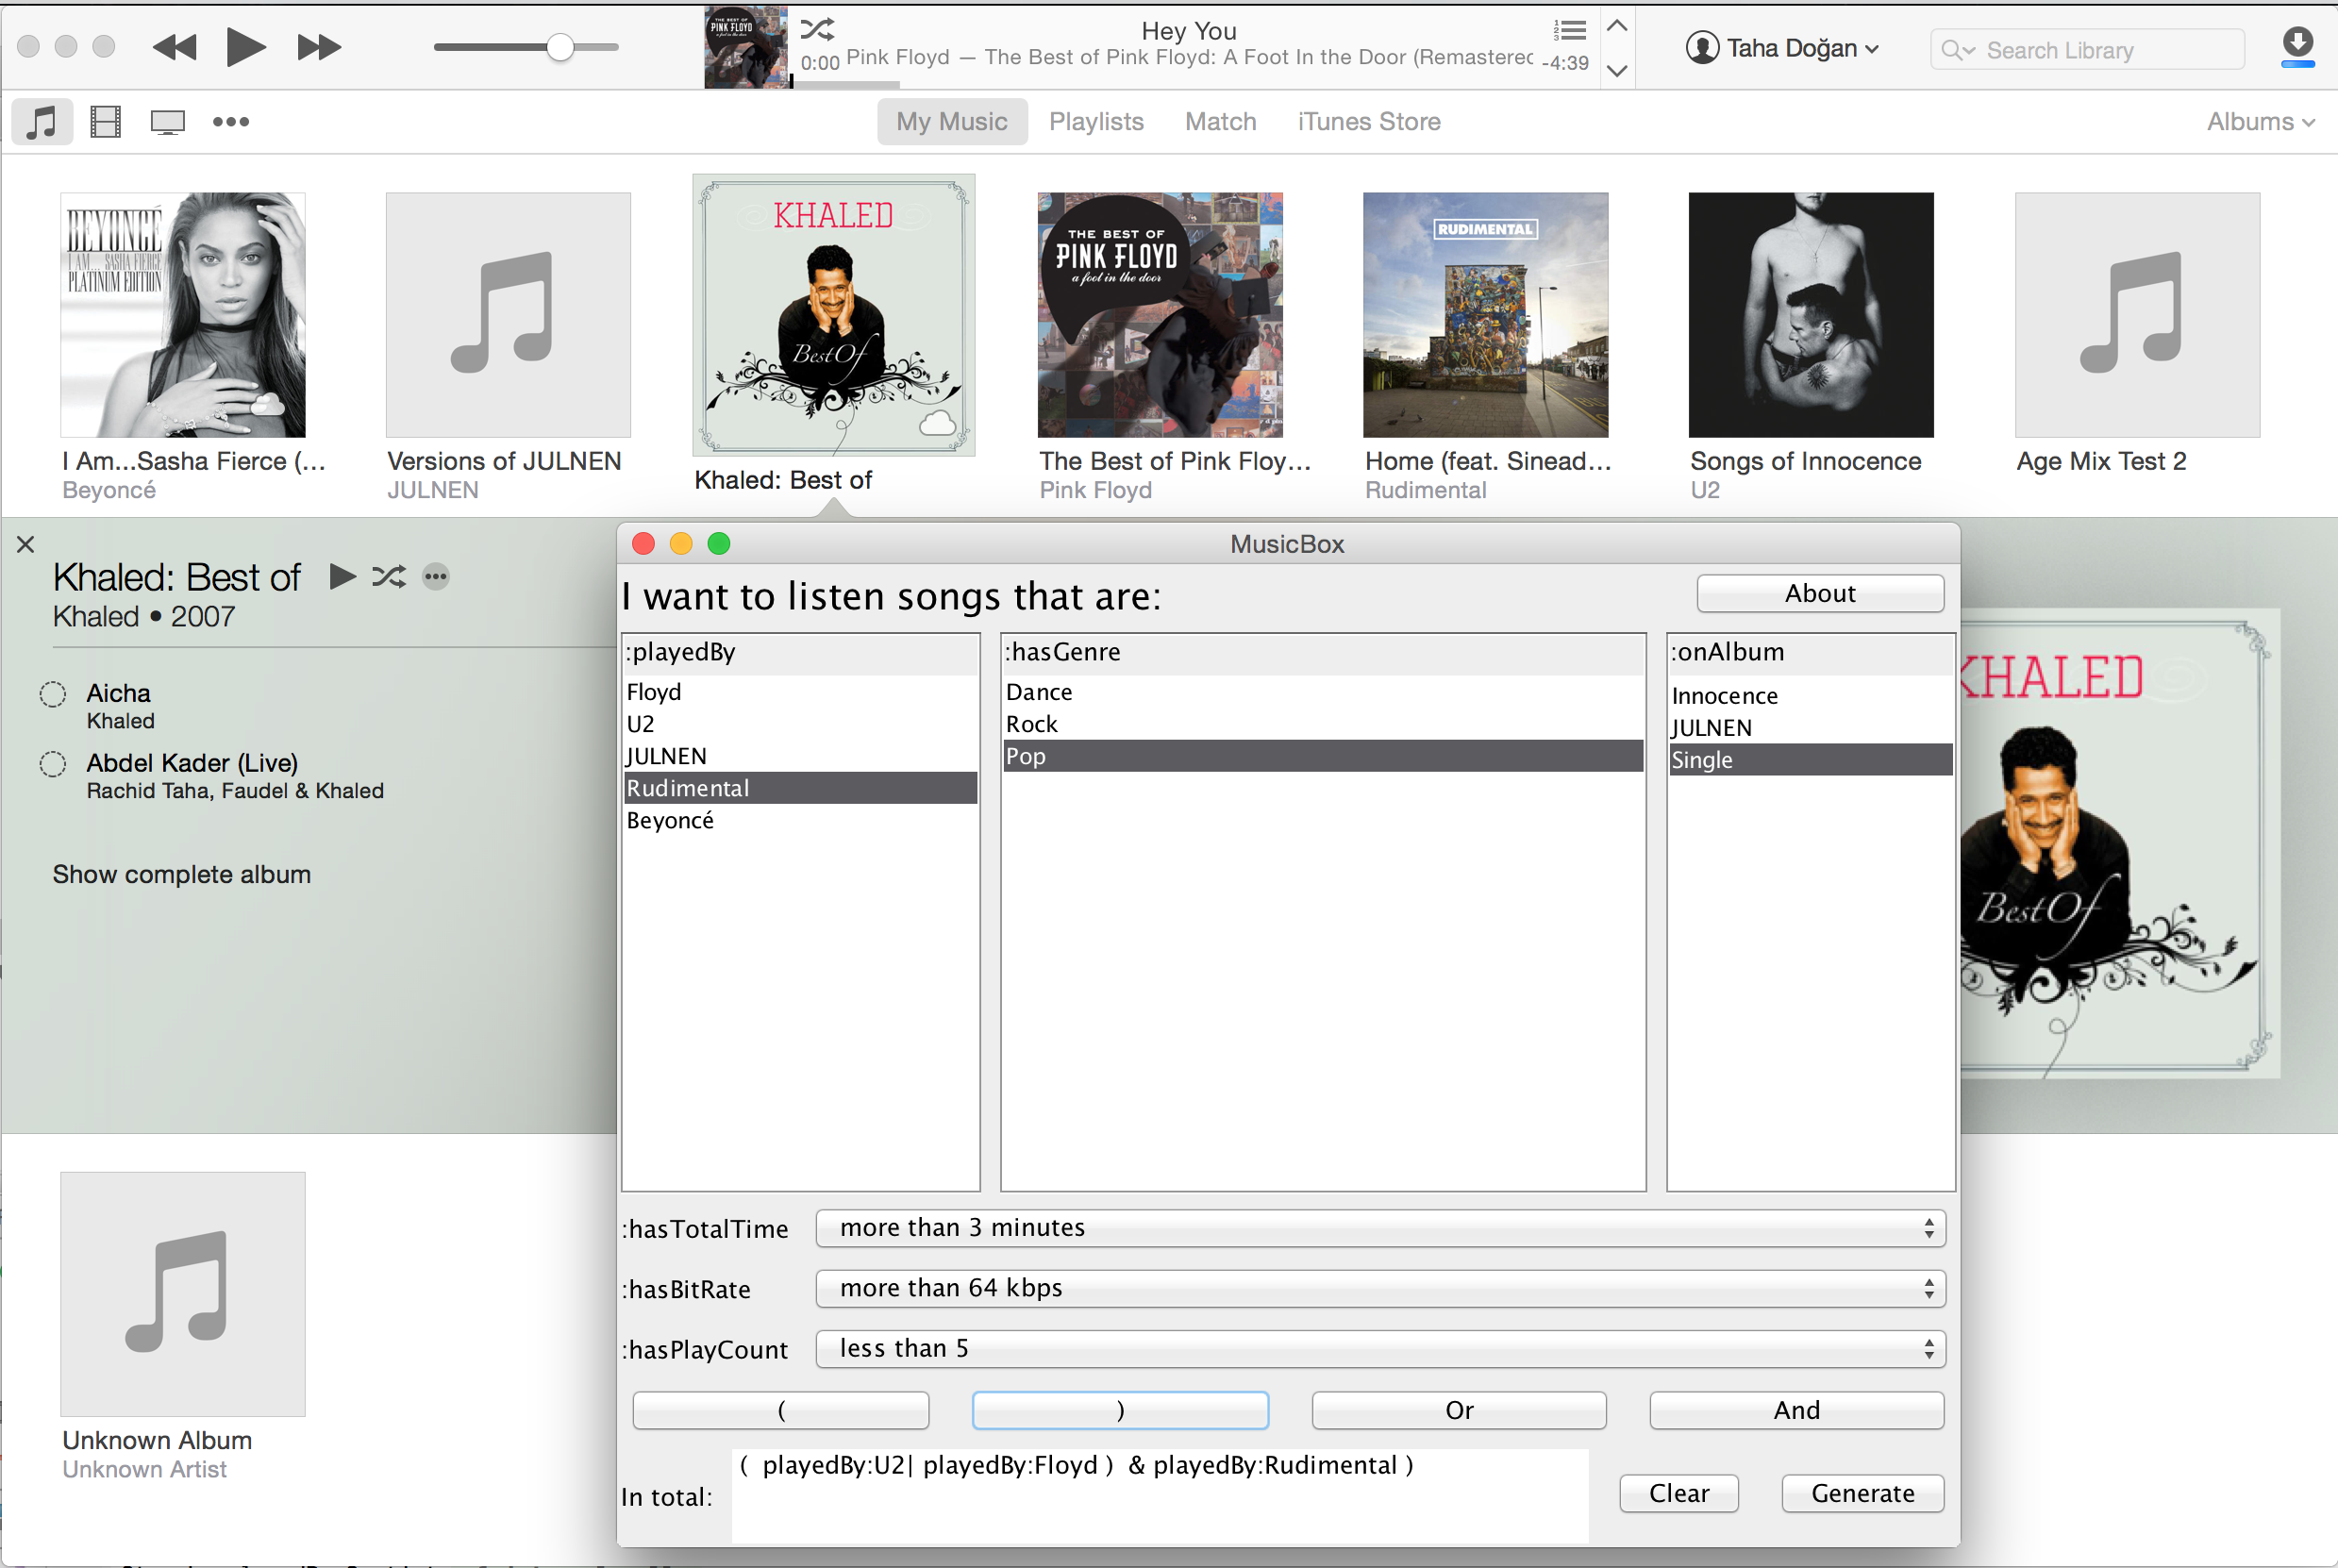
Task: Open the more options ellipsis beside album title
Action: click(x=436, y=577)
